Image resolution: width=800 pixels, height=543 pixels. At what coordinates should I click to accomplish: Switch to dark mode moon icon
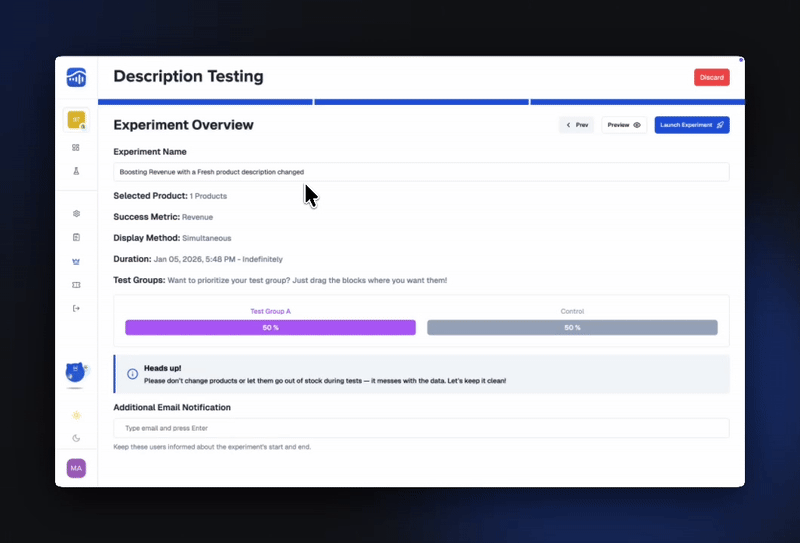point(76,438)
